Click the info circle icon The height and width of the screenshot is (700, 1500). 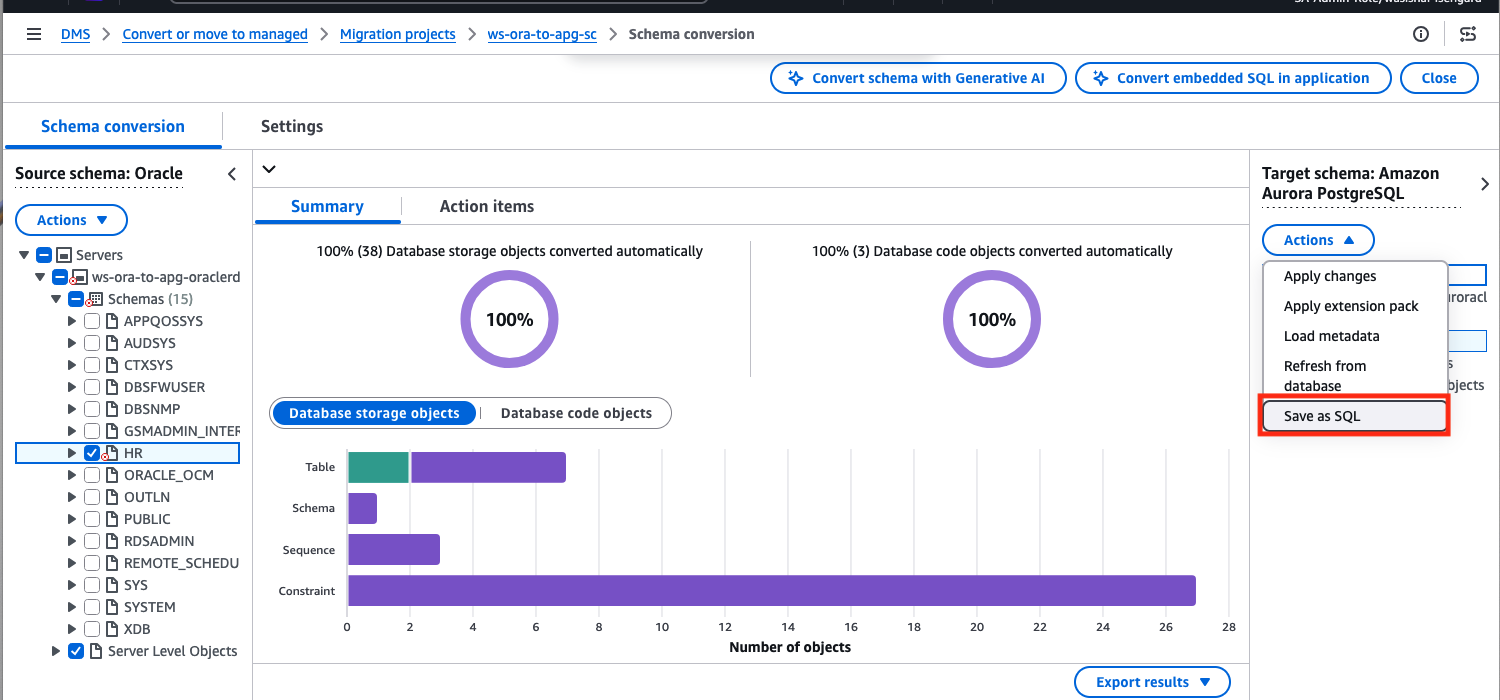pyautogui.click(x=1421, y=34)
